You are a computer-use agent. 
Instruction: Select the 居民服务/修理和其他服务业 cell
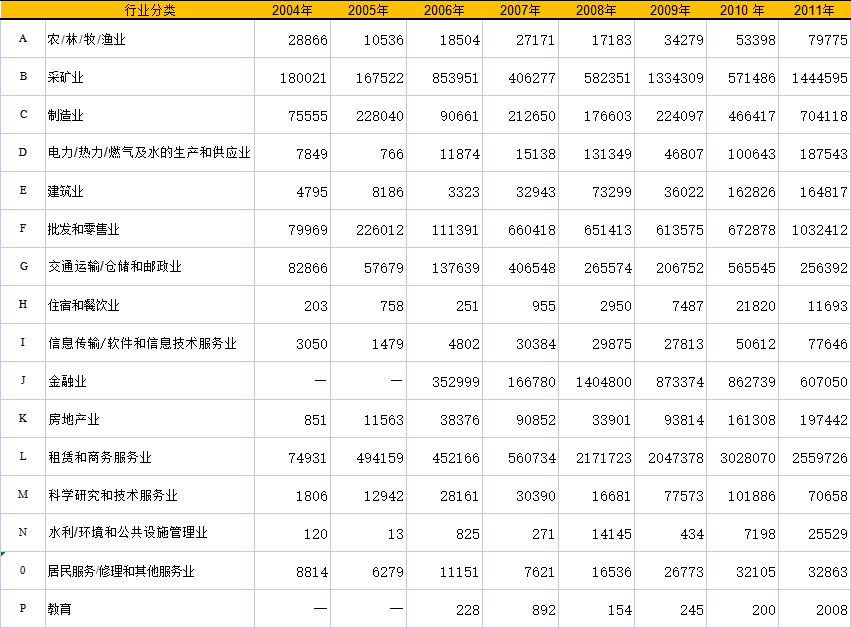tap(150, 570)
